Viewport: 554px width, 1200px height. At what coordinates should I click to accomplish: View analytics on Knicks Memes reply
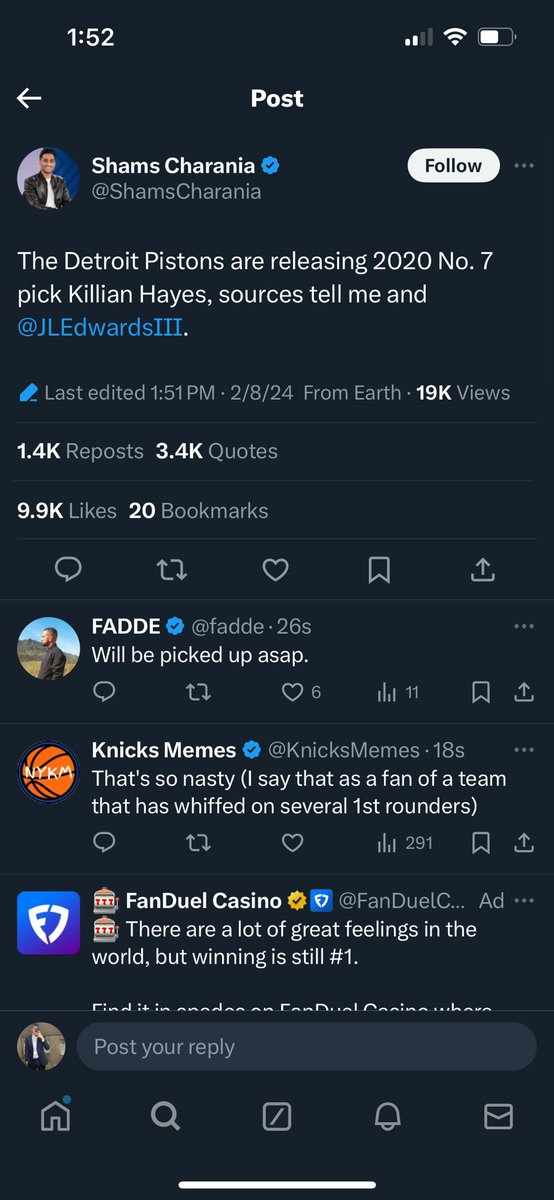405,843
